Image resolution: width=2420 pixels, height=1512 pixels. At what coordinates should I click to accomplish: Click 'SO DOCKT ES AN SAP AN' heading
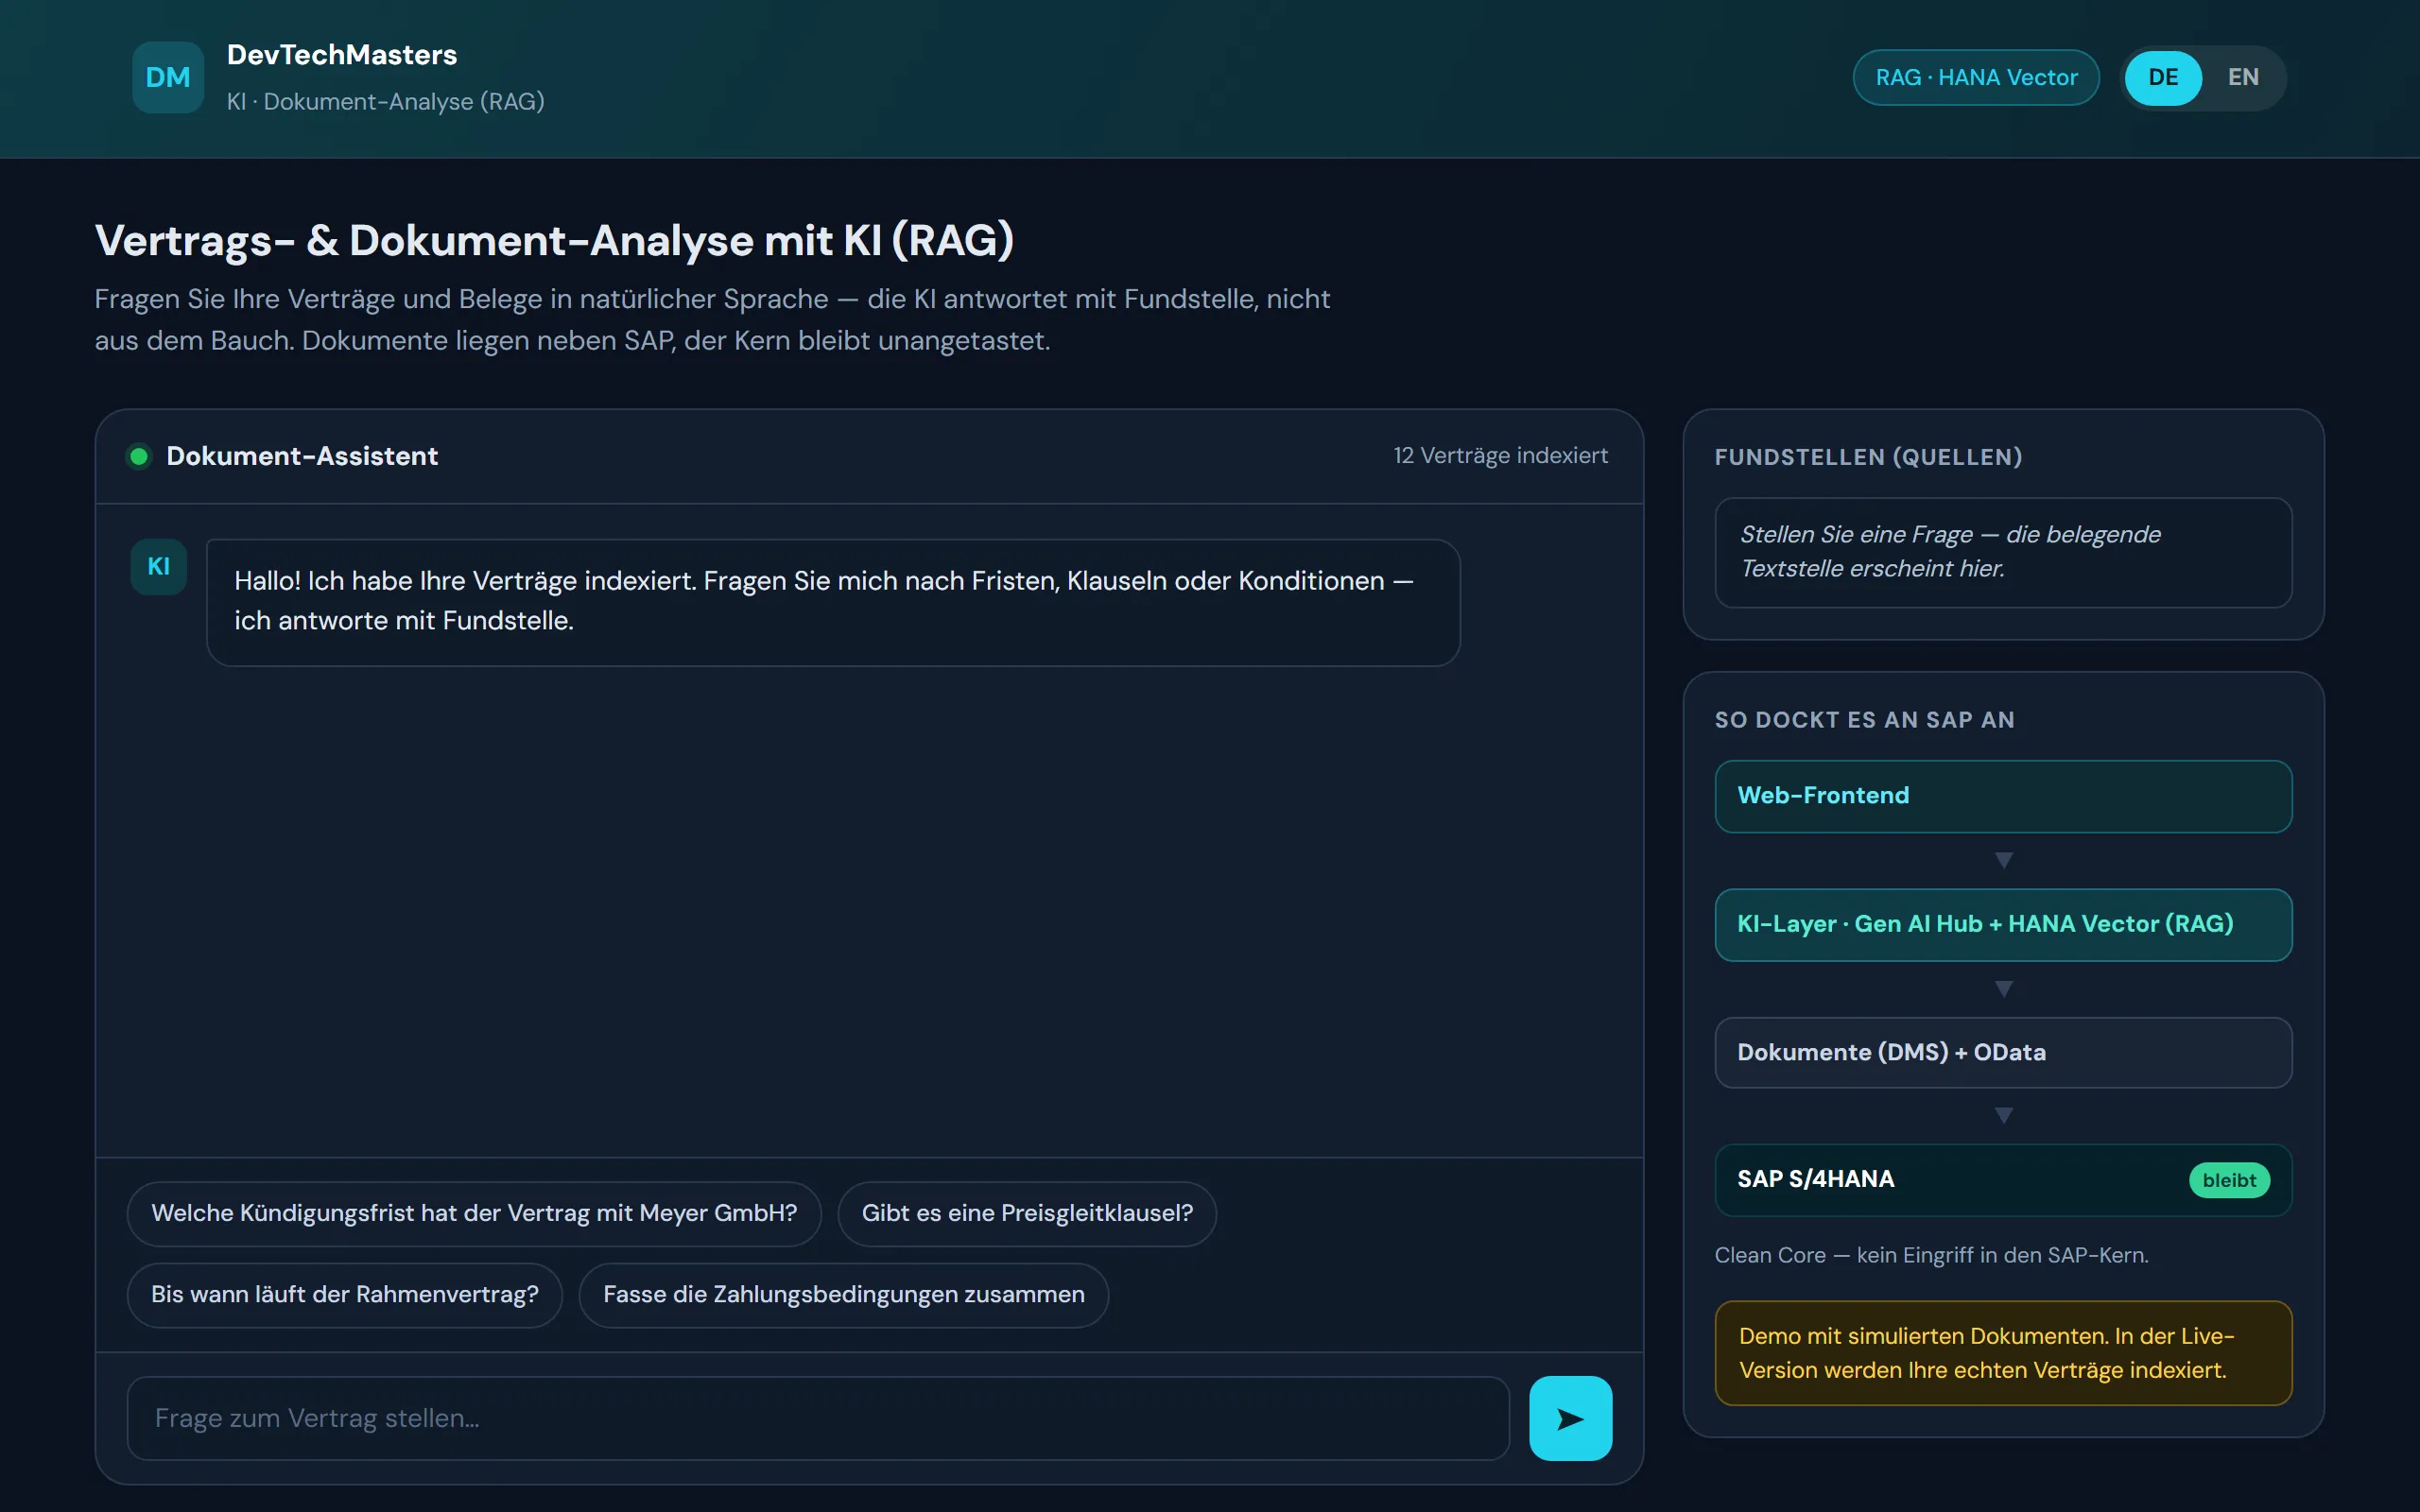[x=1864, y=720]
